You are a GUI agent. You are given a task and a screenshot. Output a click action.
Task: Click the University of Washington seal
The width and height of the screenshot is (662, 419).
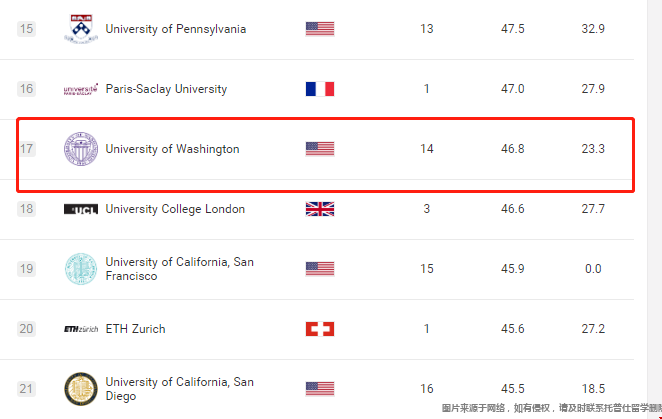click(x=80, y=149)
